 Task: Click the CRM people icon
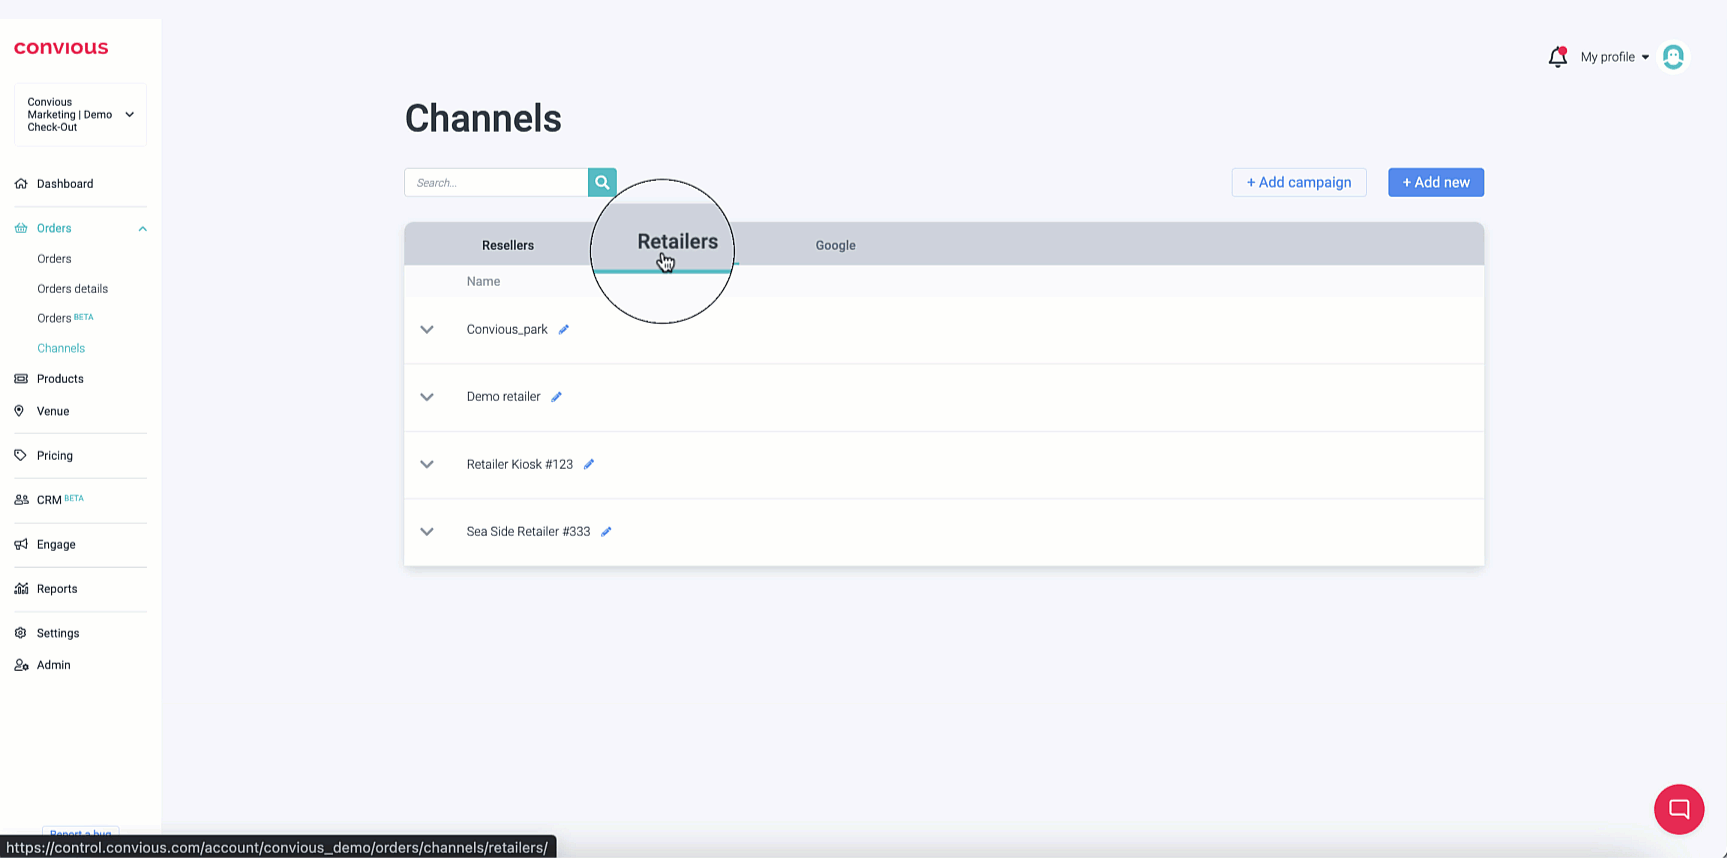tap(21, 500)
